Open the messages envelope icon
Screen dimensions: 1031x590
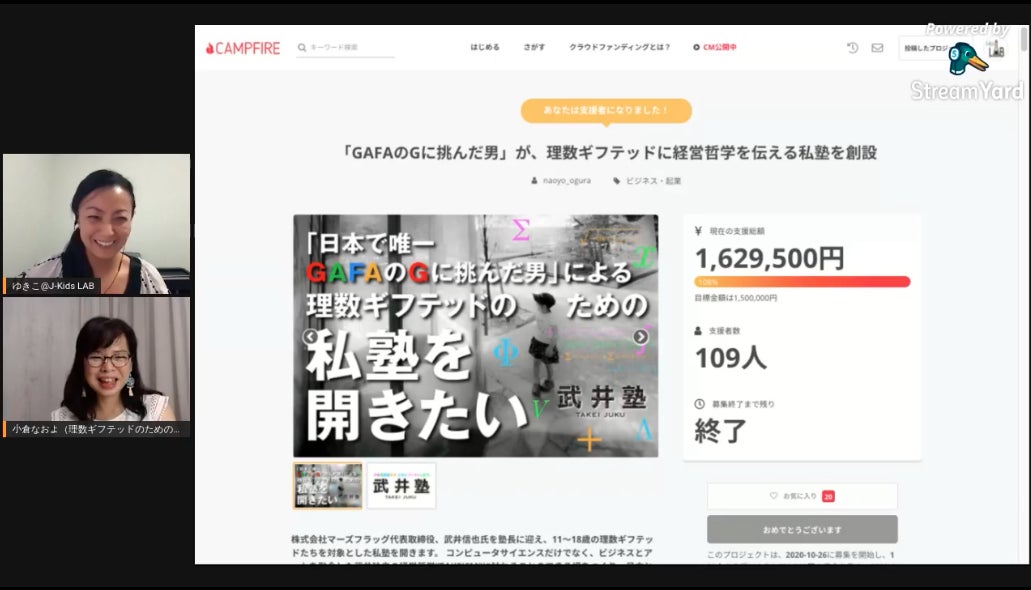[x=877, y=47]
